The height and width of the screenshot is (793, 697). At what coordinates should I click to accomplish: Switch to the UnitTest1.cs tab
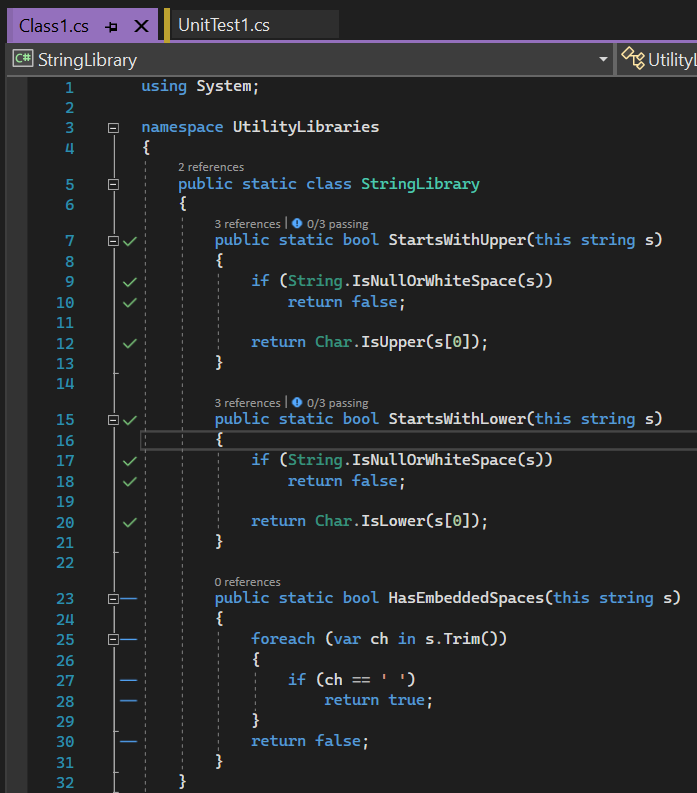pos(223,25)
